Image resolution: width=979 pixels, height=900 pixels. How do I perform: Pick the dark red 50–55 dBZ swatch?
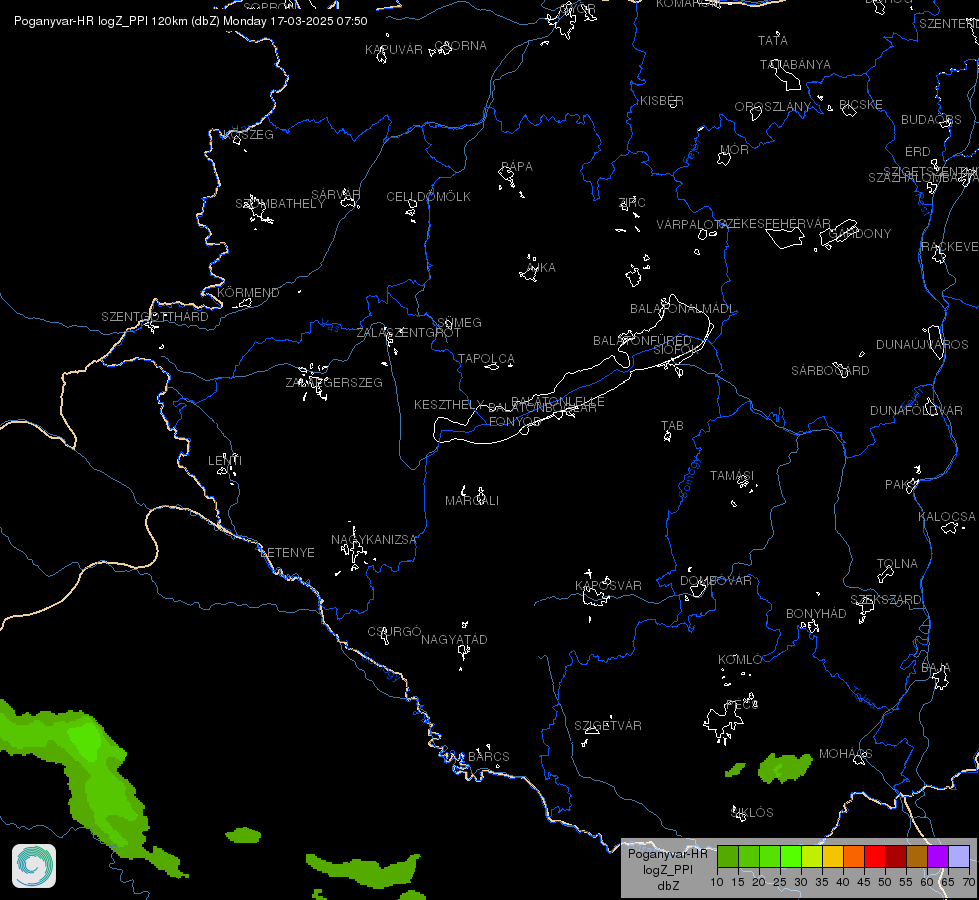[896, 856]
